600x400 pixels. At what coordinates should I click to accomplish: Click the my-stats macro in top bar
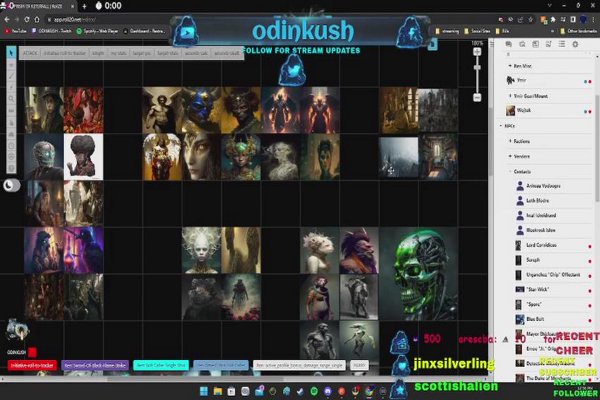tap(119, 53)
